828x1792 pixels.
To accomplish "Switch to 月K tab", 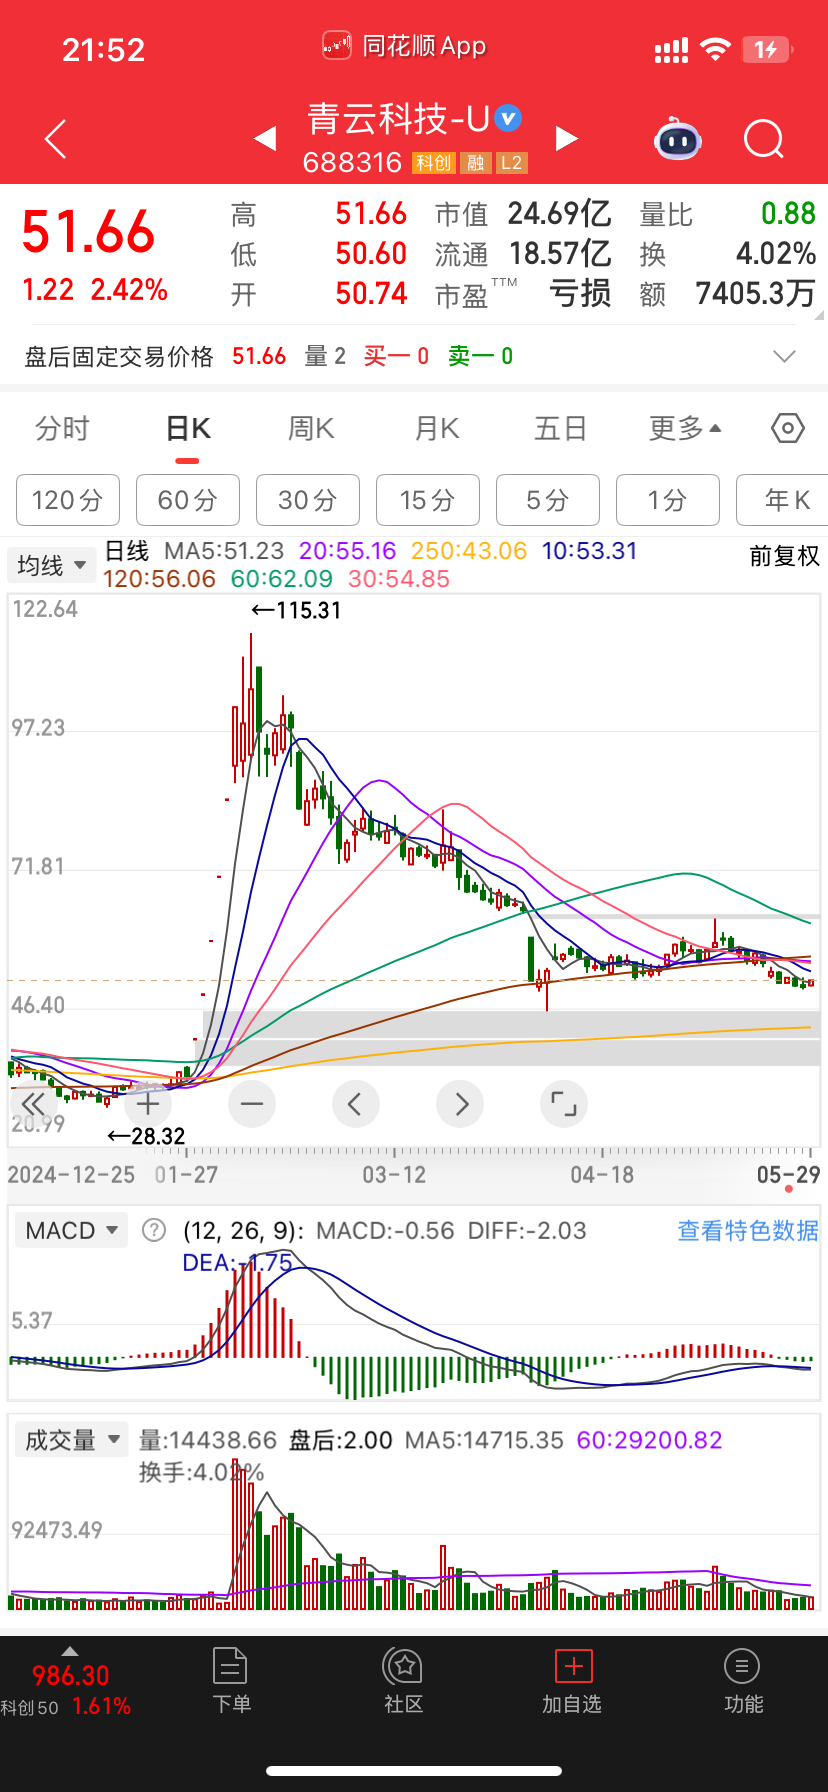I will coord(437,429).
